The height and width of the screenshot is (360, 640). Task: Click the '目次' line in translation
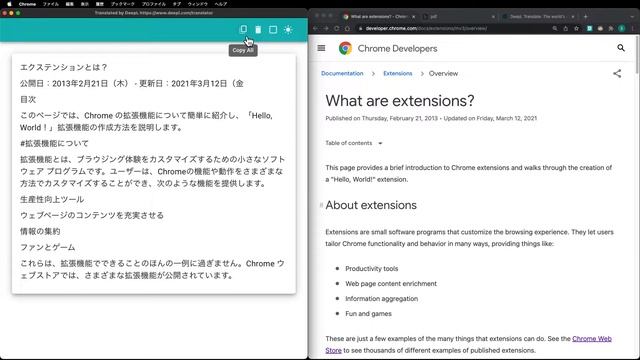click(x=28, y=100)
